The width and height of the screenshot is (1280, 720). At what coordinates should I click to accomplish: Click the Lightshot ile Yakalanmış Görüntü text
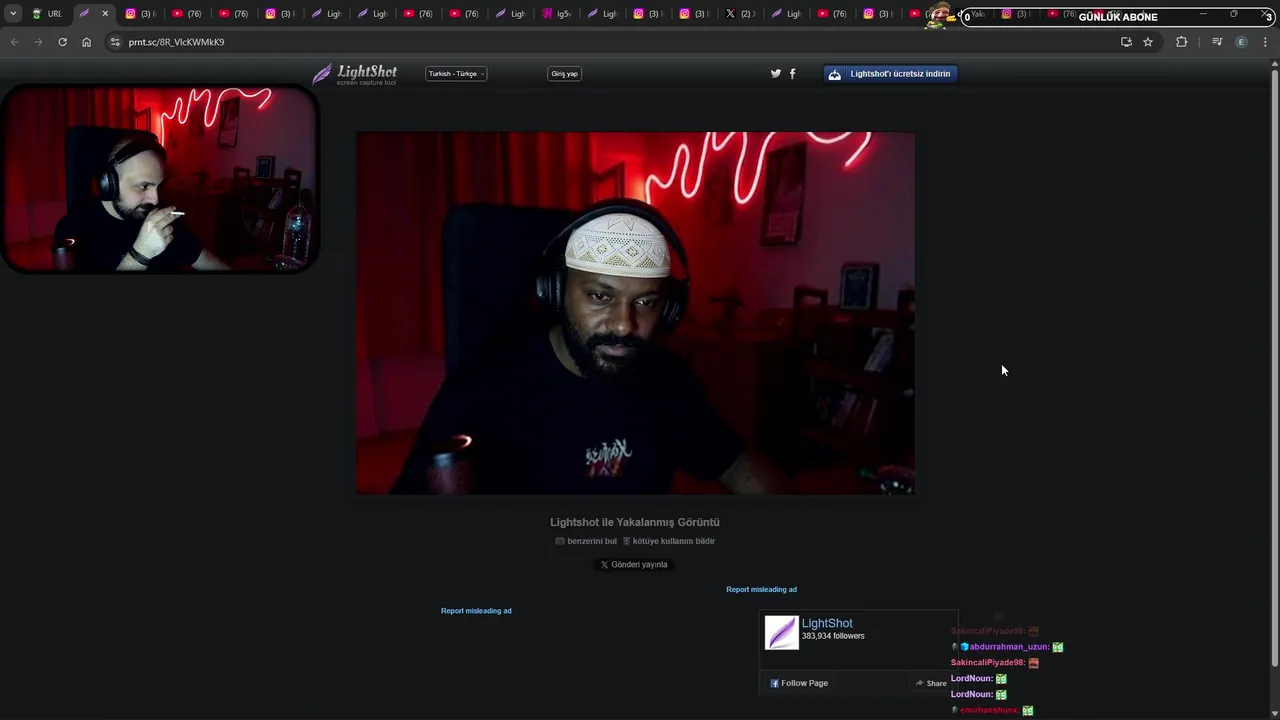[x=635, y=522]
